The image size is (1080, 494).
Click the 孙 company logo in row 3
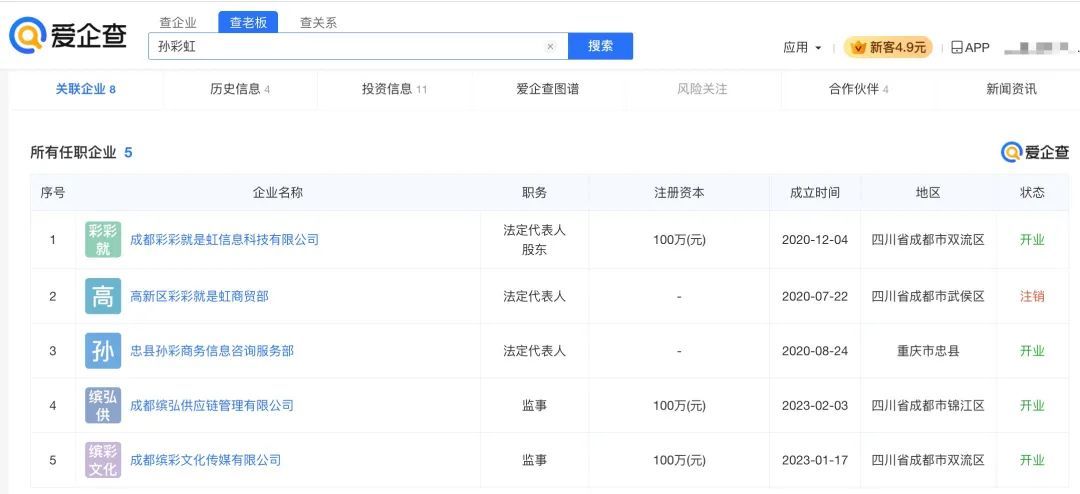[103, 351]
